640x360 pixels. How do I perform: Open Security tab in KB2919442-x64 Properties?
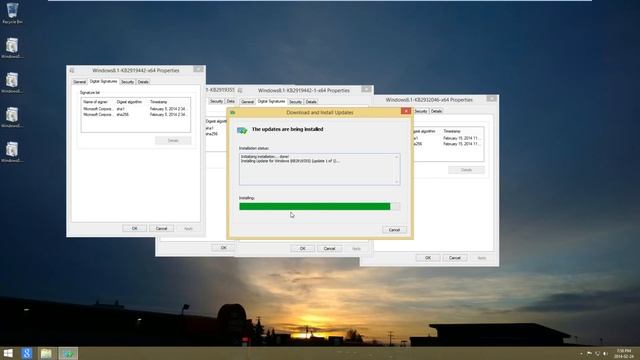coord(127,82)
